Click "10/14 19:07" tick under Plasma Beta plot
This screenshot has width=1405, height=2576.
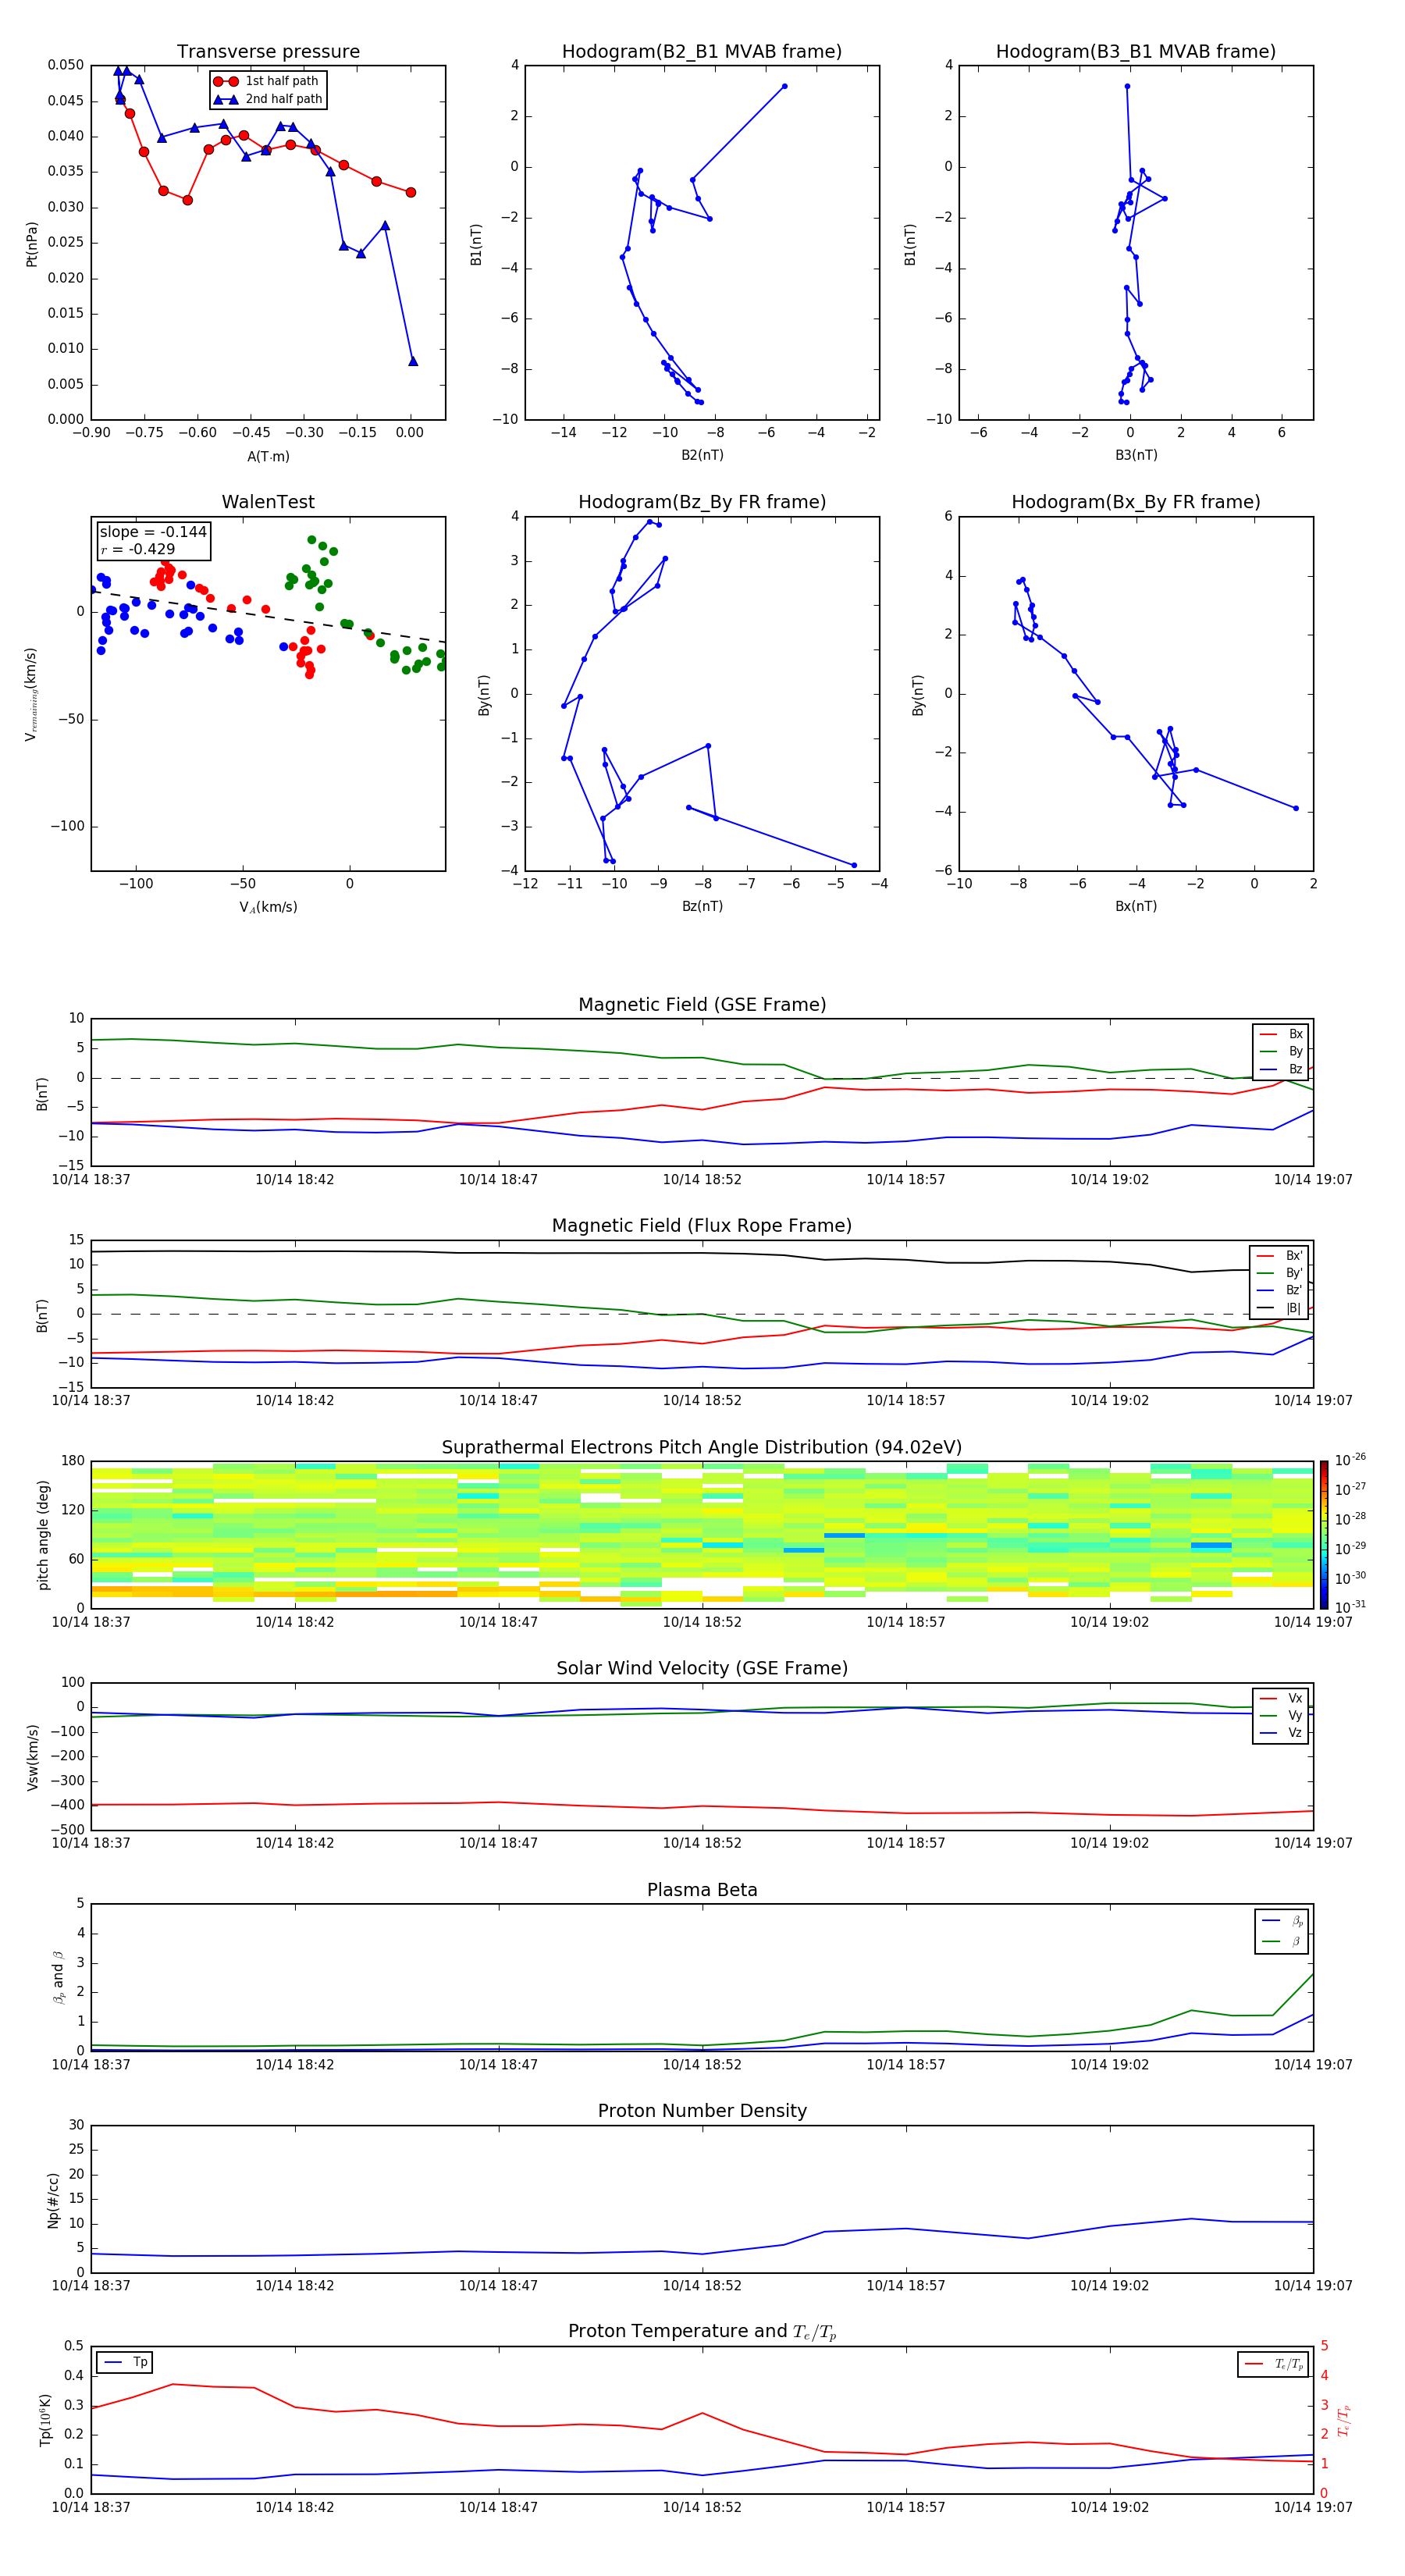tap(1313, 2065)
